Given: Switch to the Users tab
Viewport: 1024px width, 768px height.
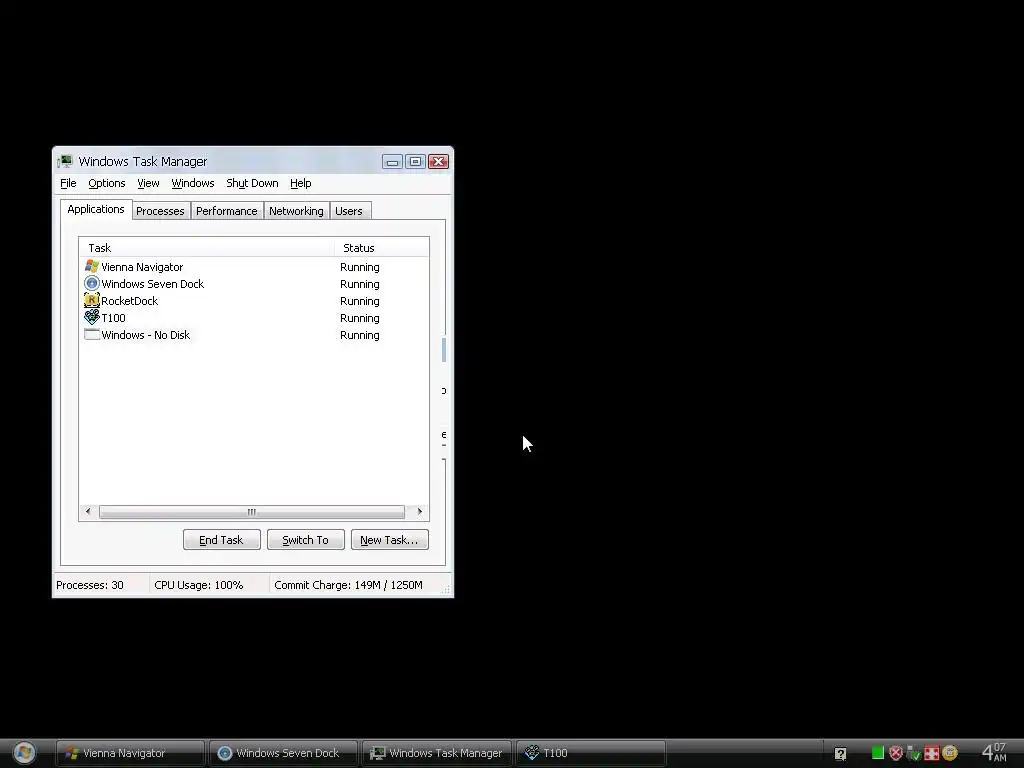Looking at the screenshot, I should (x=349, y=211).
